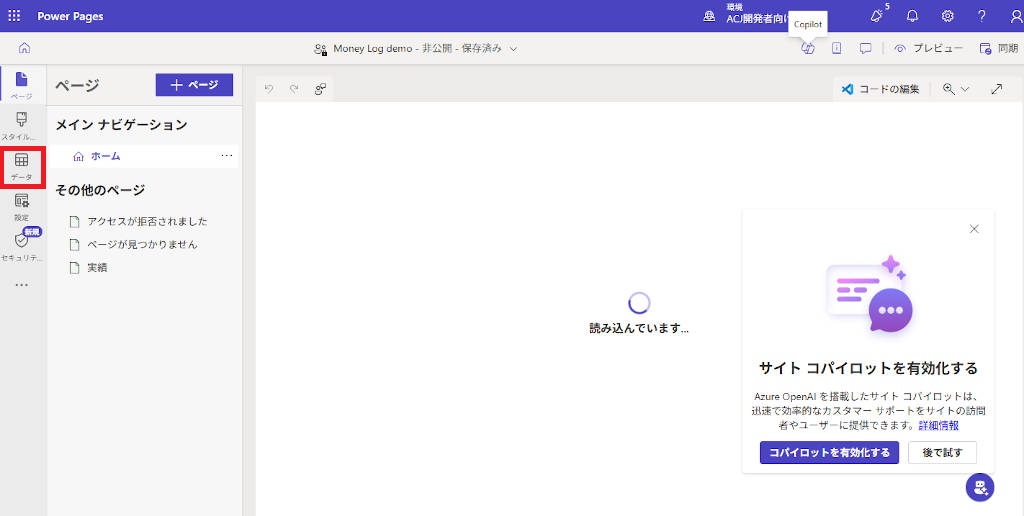This screenshot has width=1024, height=516.
Task: Click the + ページ button
Action: [x=194, y=85]
